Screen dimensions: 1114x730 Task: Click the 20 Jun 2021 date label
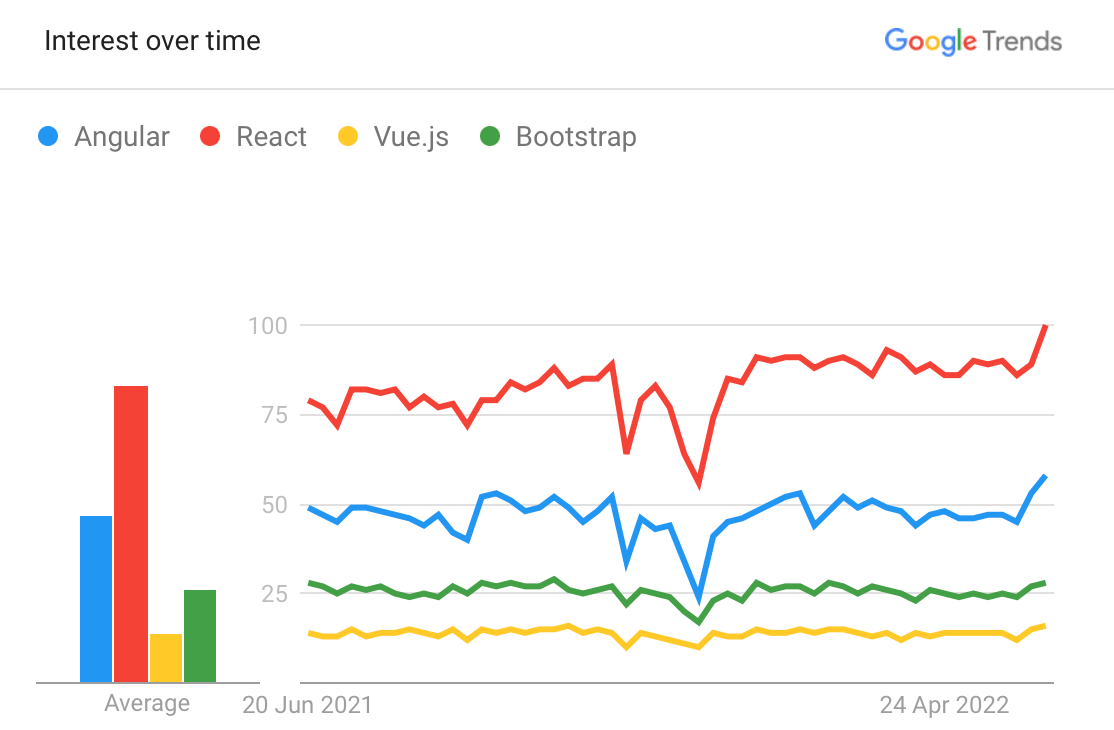coord(307,705)
